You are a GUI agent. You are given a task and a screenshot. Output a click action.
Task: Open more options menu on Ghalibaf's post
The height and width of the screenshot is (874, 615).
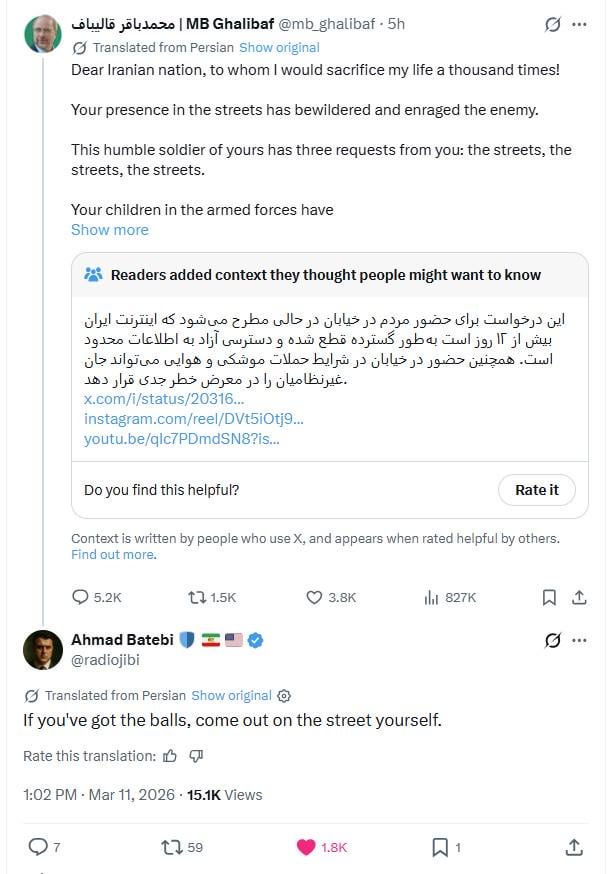point(579,24)
